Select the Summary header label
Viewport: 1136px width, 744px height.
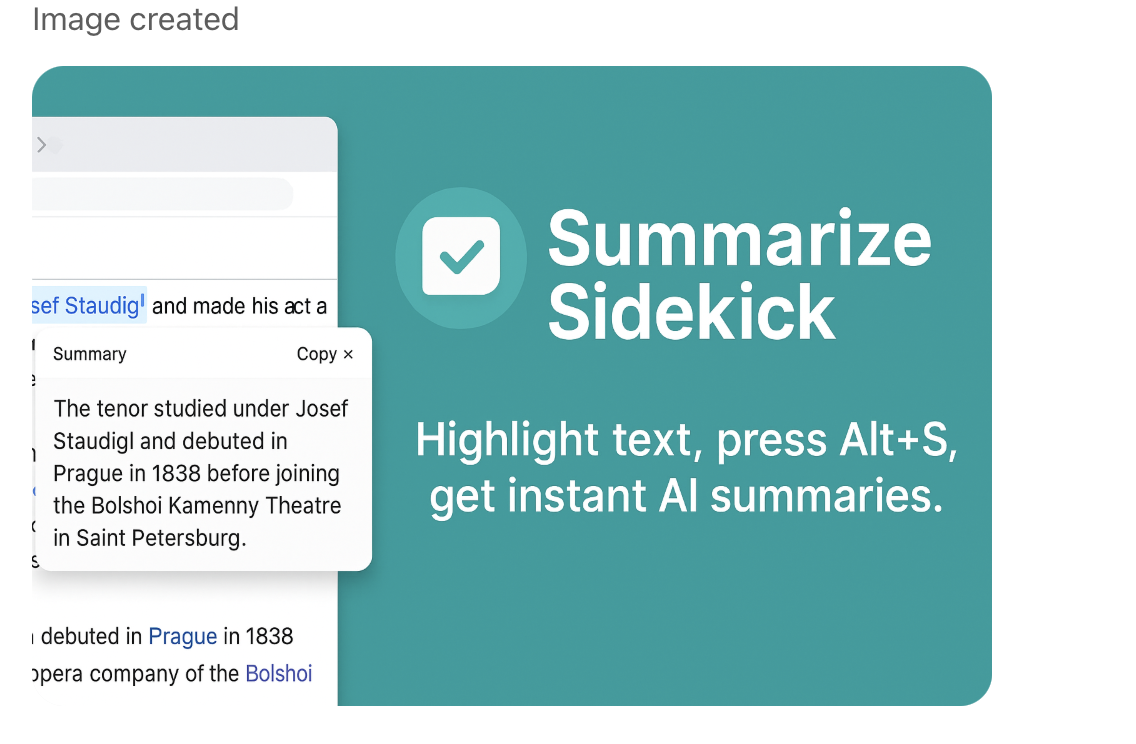click(x=89, y=354)
